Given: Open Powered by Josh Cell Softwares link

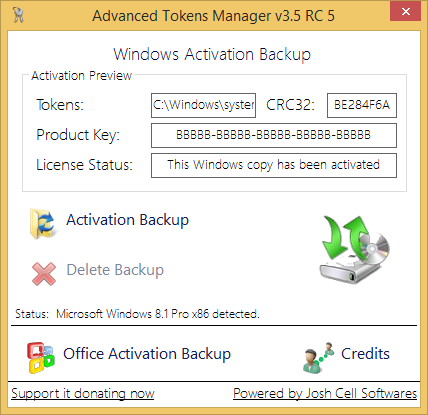Looking at the screenshot, I should 325,393.
